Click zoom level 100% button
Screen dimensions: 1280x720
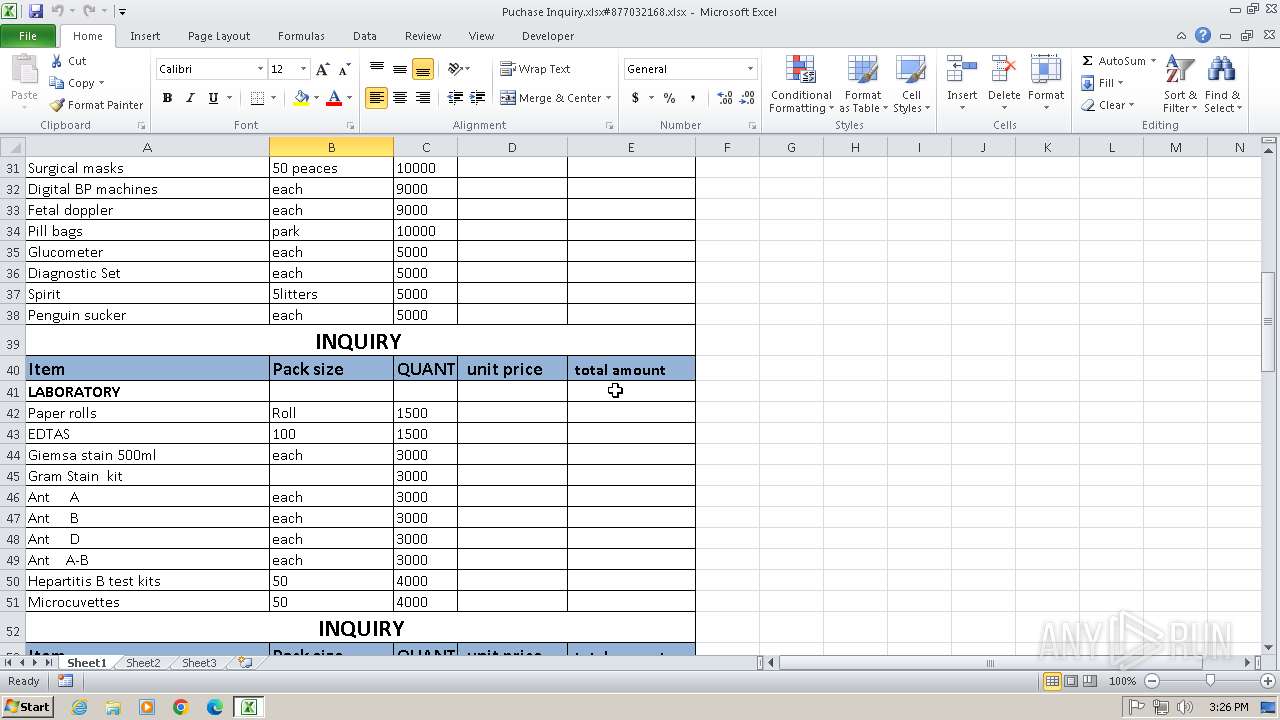tap(1123, 681)
